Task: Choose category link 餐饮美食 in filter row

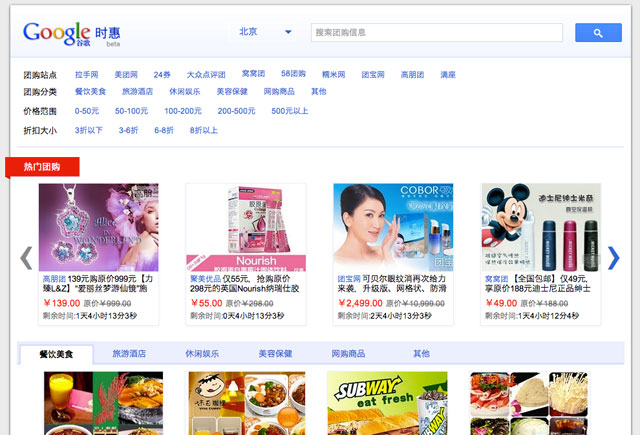Action: click(x=90, y=91)
